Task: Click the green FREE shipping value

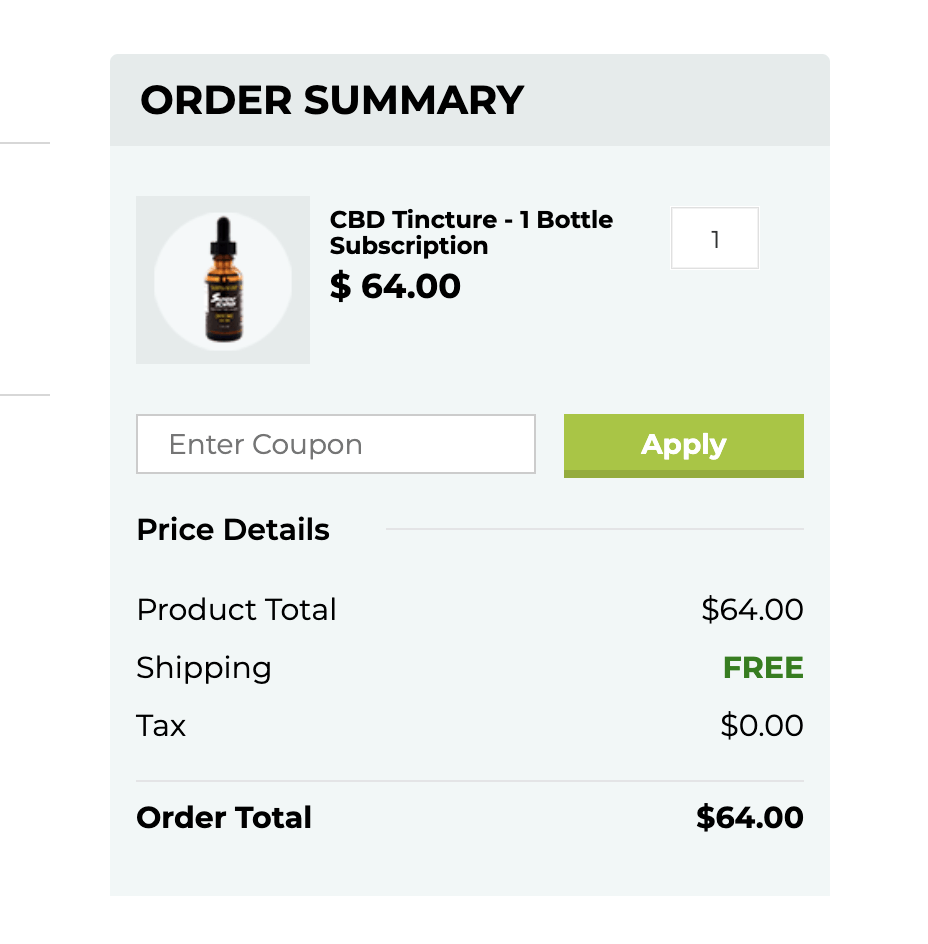Action: click(x=763, y=668)
